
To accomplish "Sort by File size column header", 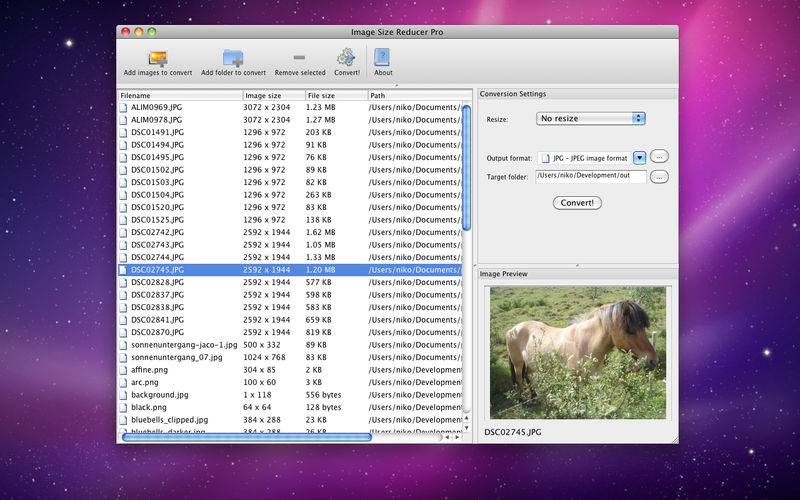I will point(336,95).
